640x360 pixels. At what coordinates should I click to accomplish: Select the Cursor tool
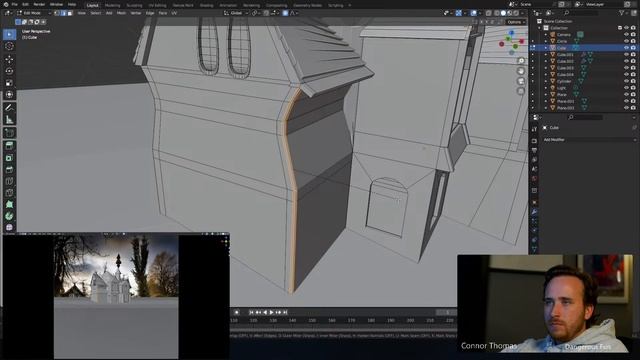click(9, 46)
